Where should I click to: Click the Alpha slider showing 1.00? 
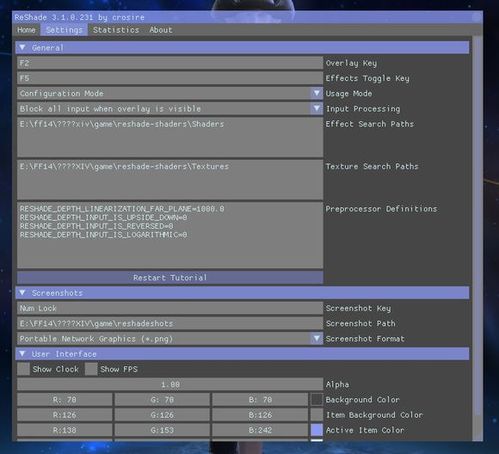point(170,384)
